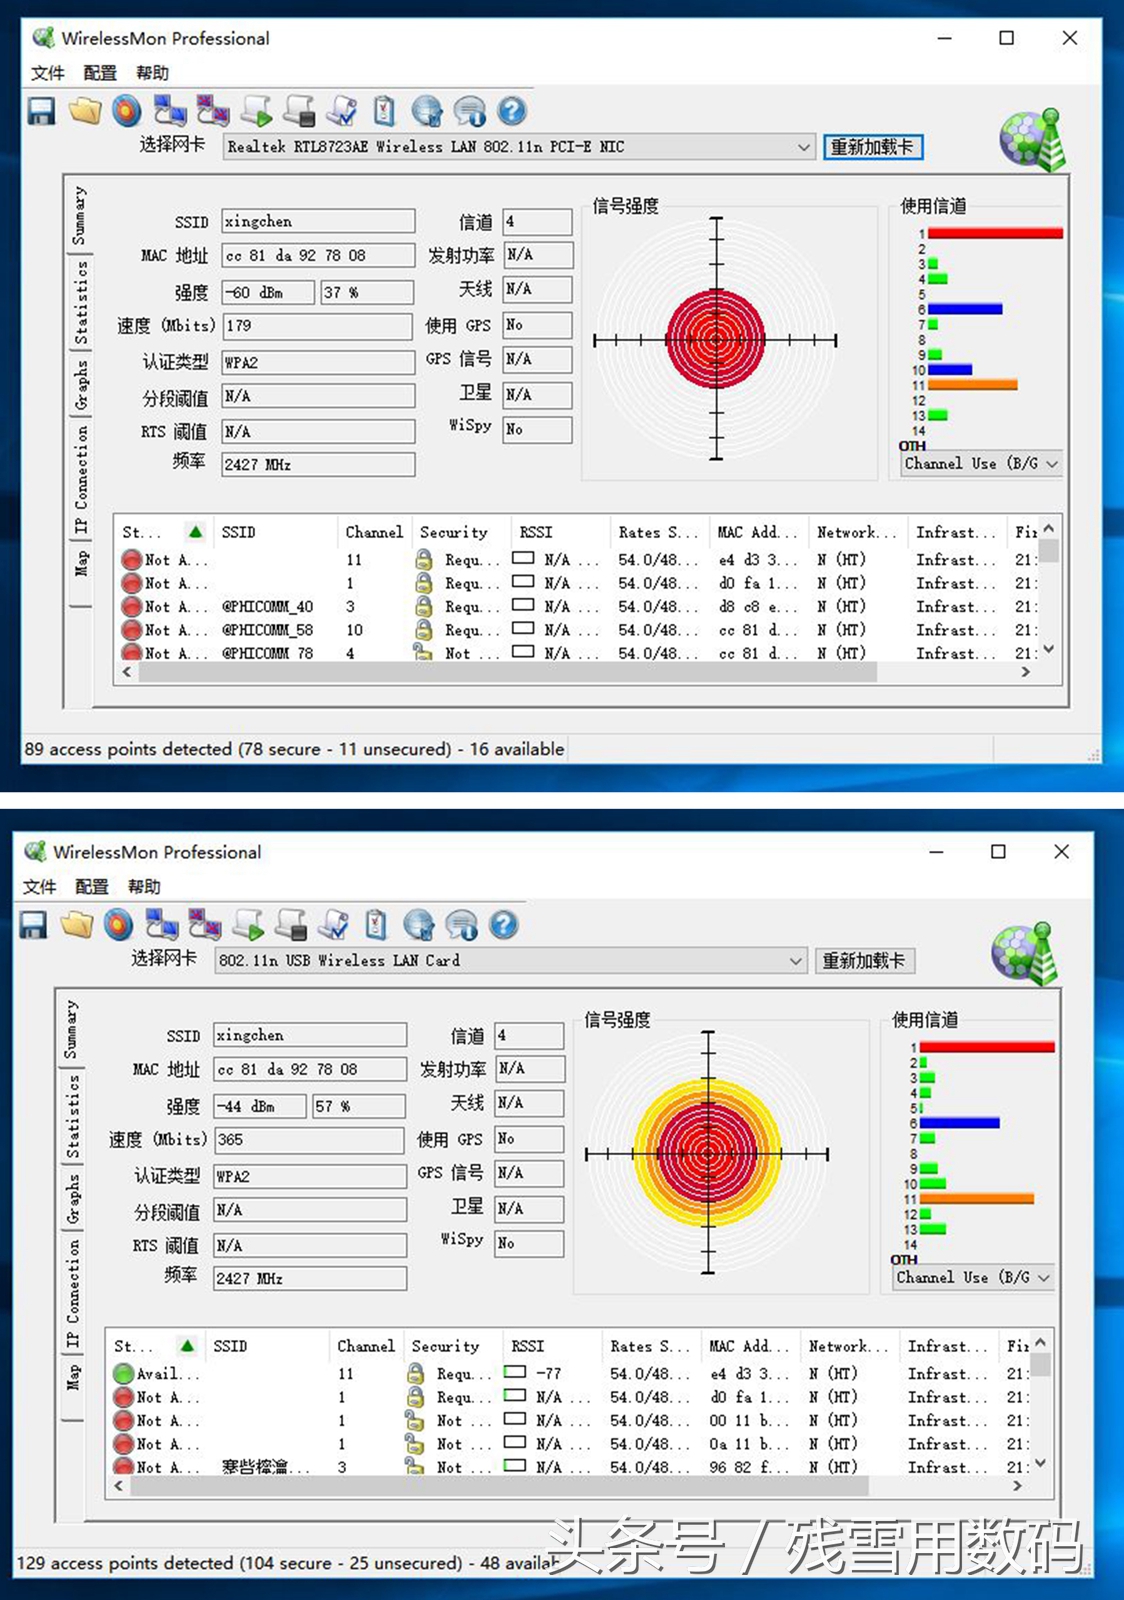
Task: Open the 帮助 menu in the USB card window
Action: [145, 887]
